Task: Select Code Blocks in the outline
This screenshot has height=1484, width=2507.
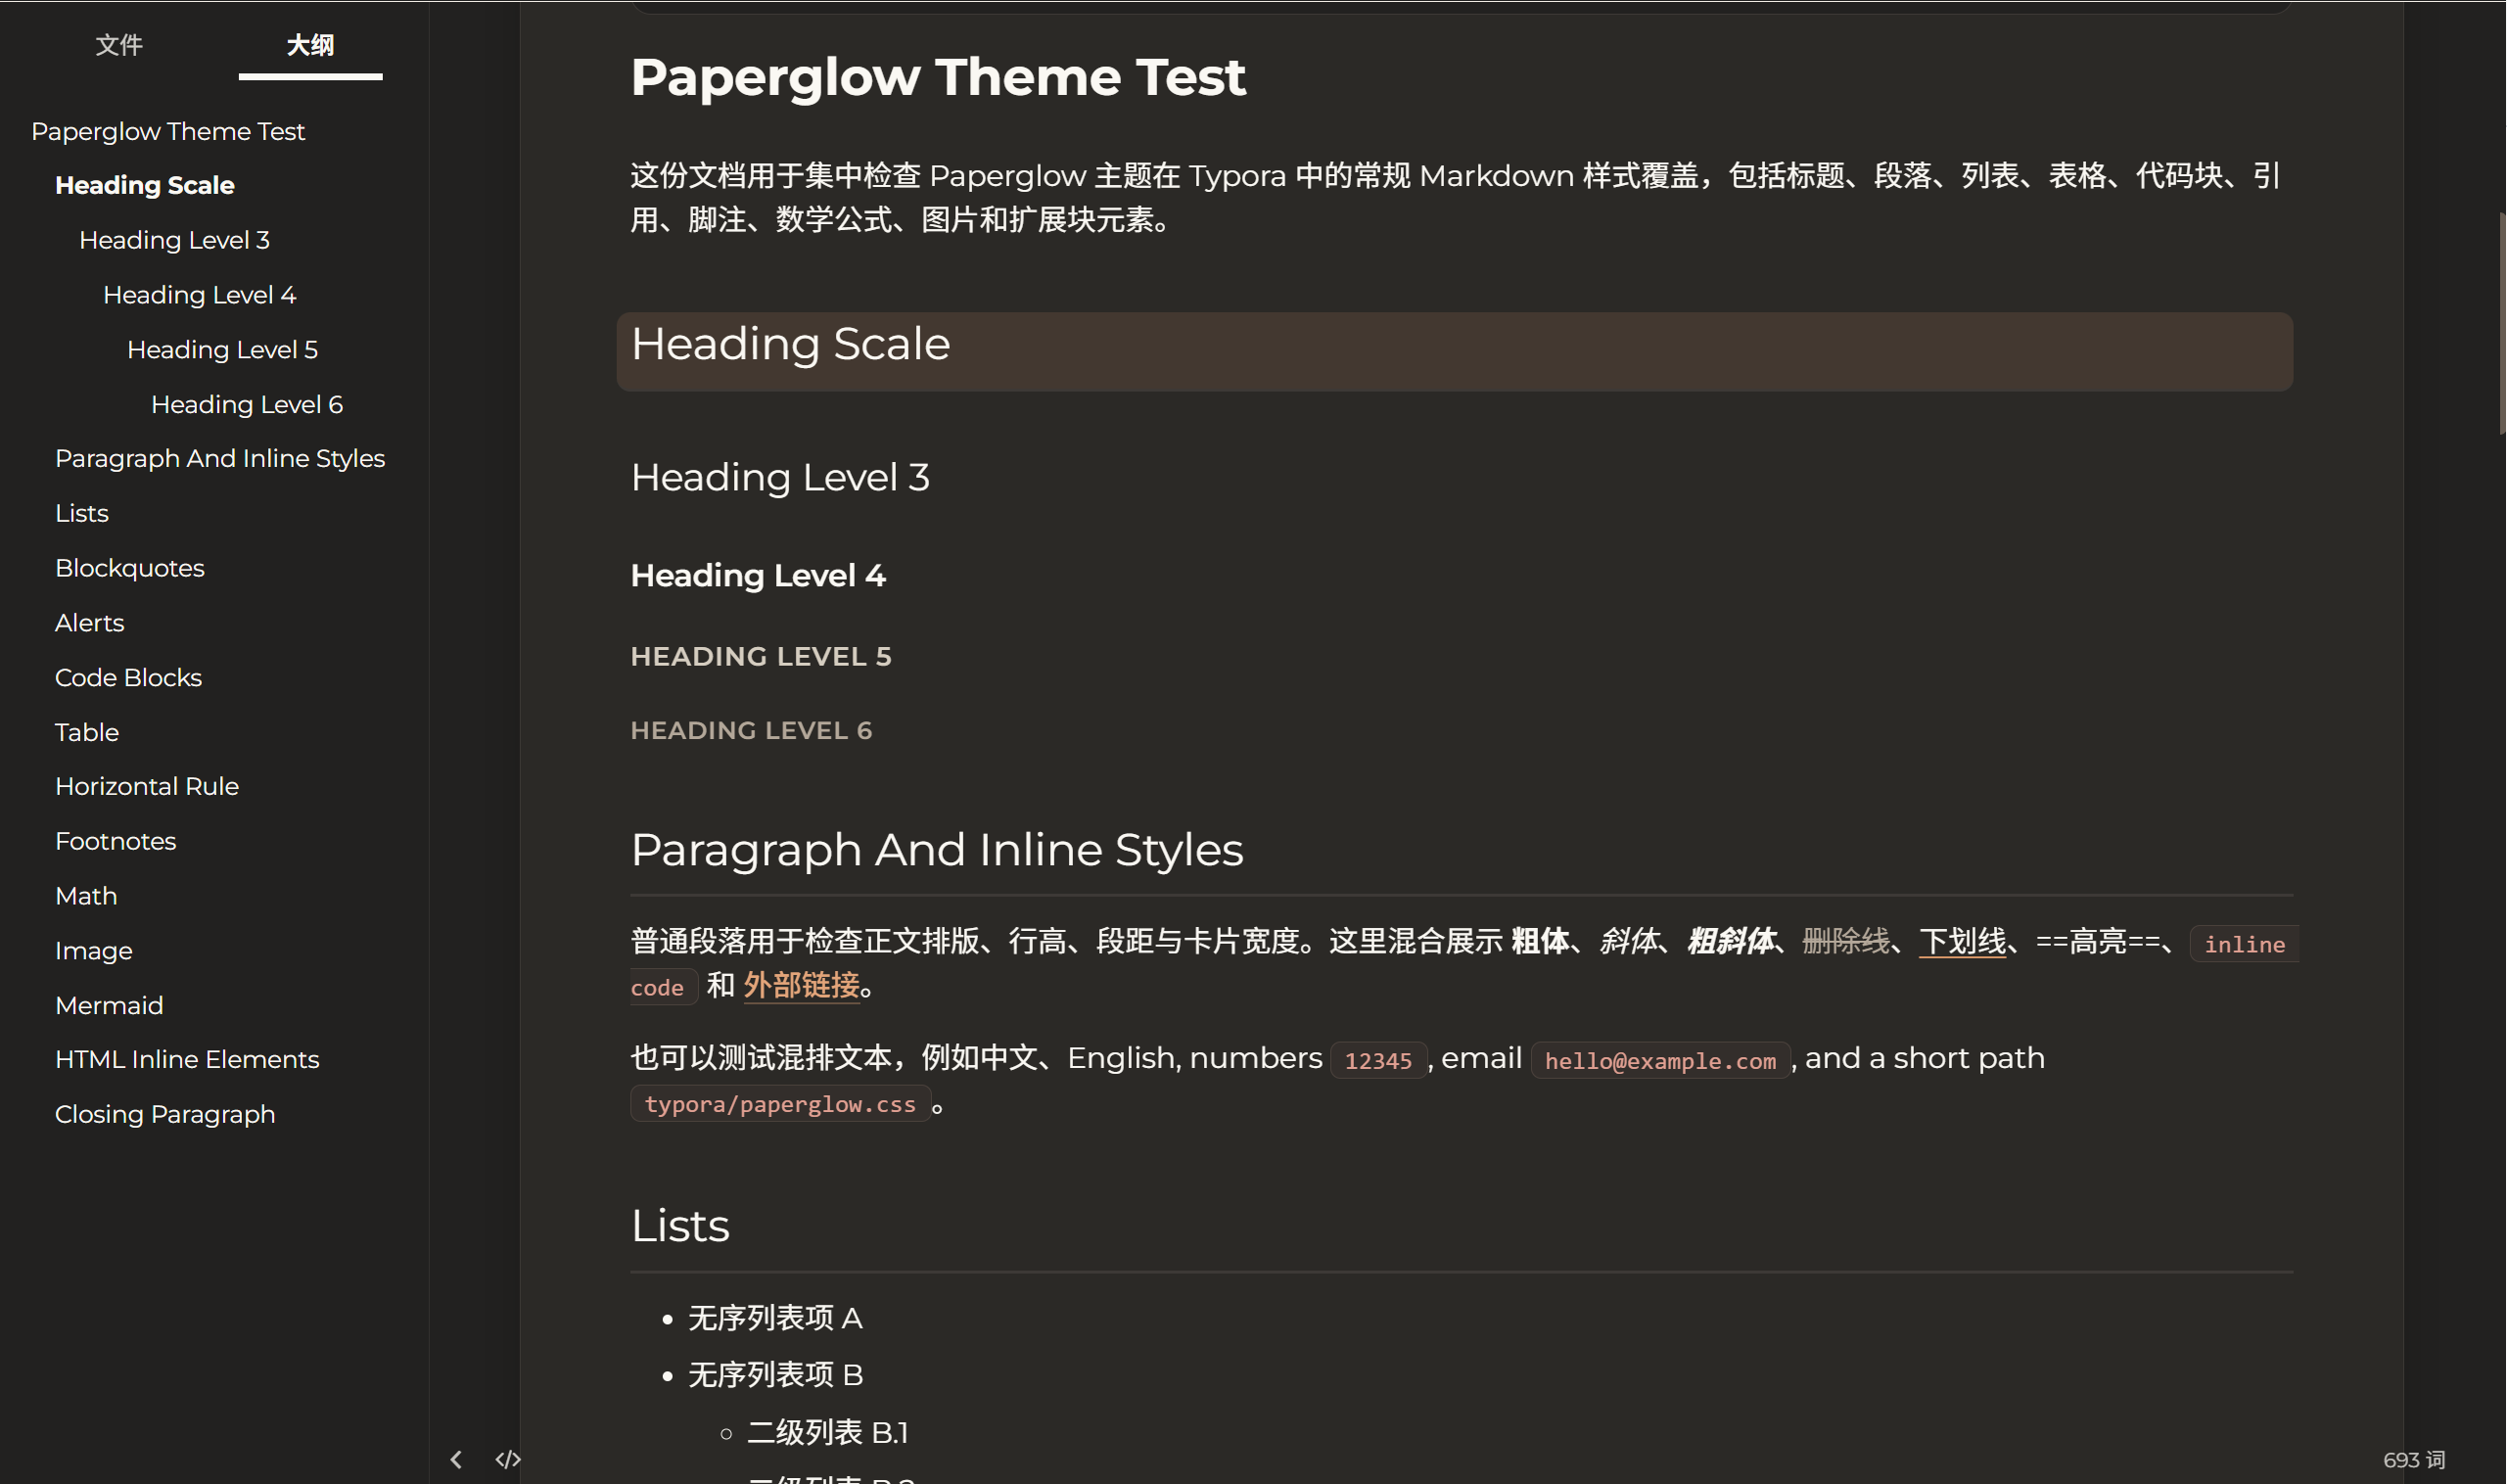Action: tap(128, 677)
